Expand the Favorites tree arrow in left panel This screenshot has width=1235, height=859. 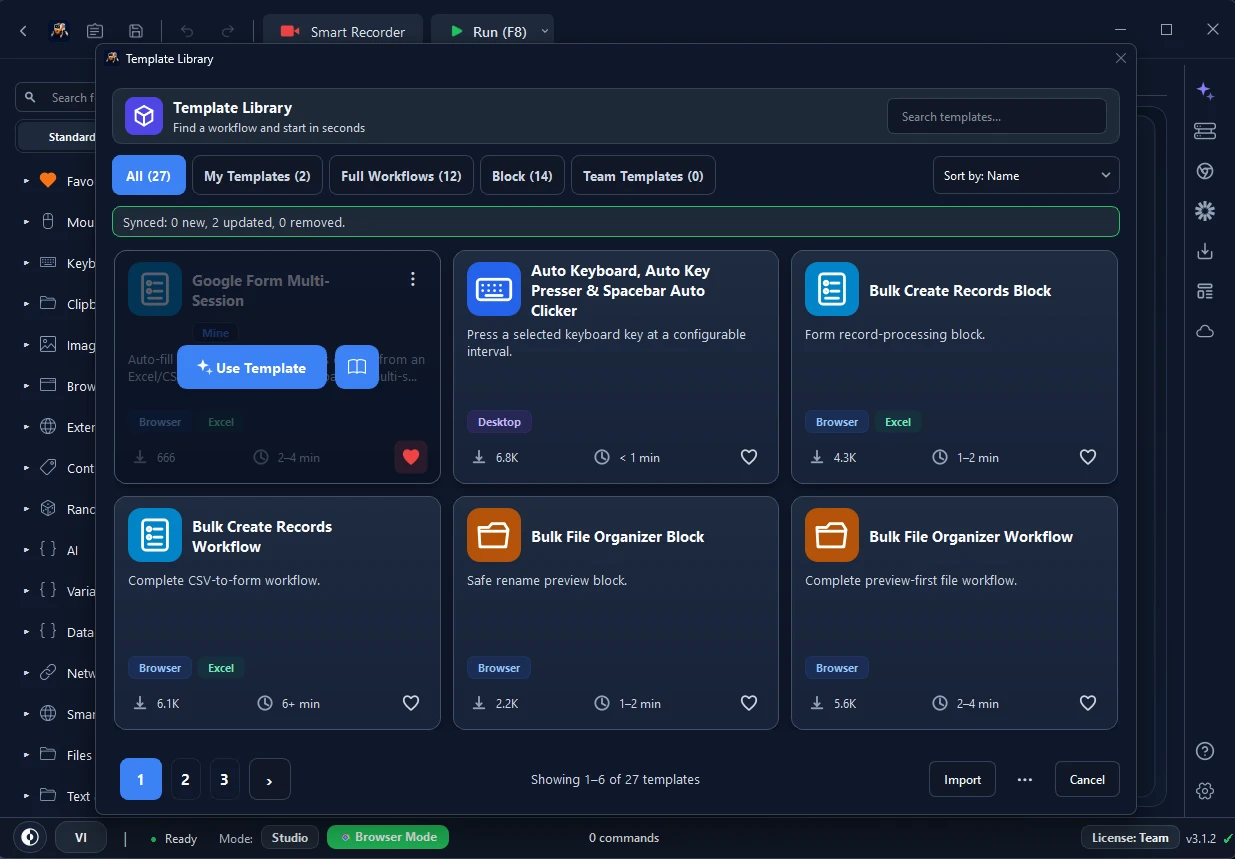(x=26, y=181)
